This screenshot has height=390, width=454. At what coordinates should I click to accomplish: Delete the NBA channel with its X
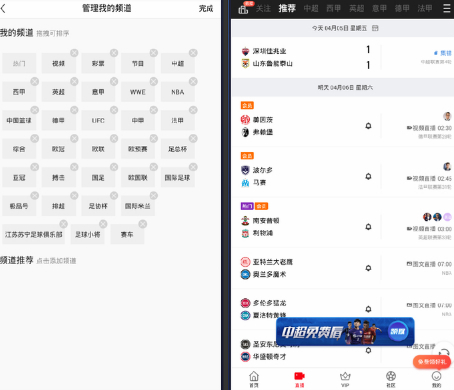point(193,81)
